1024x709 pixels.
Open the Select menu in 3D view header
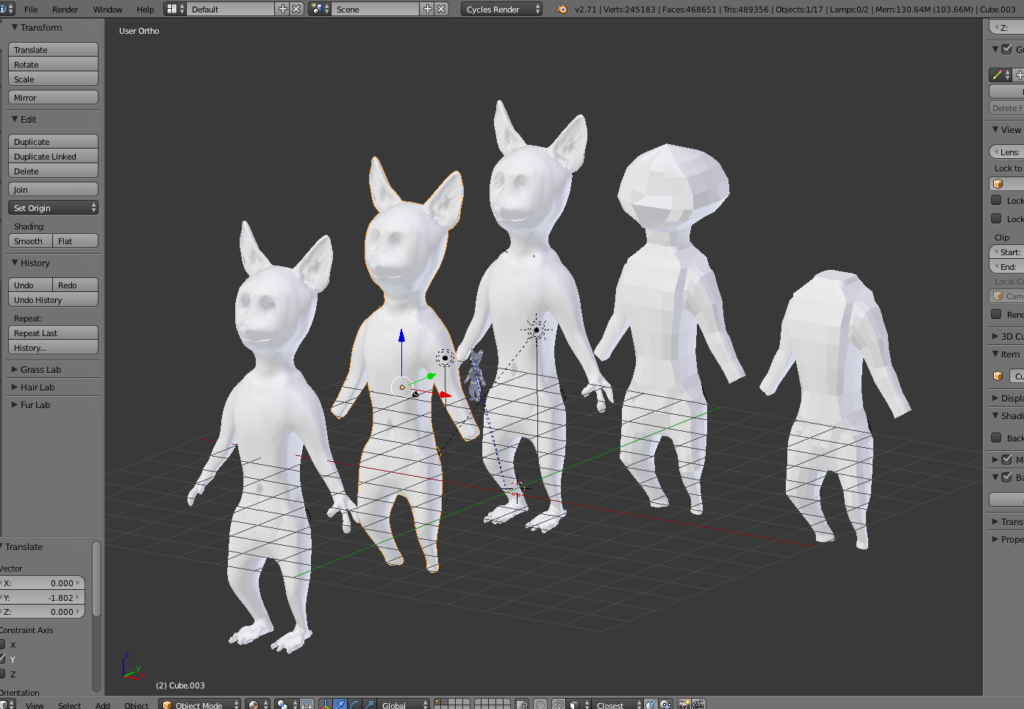69,705
